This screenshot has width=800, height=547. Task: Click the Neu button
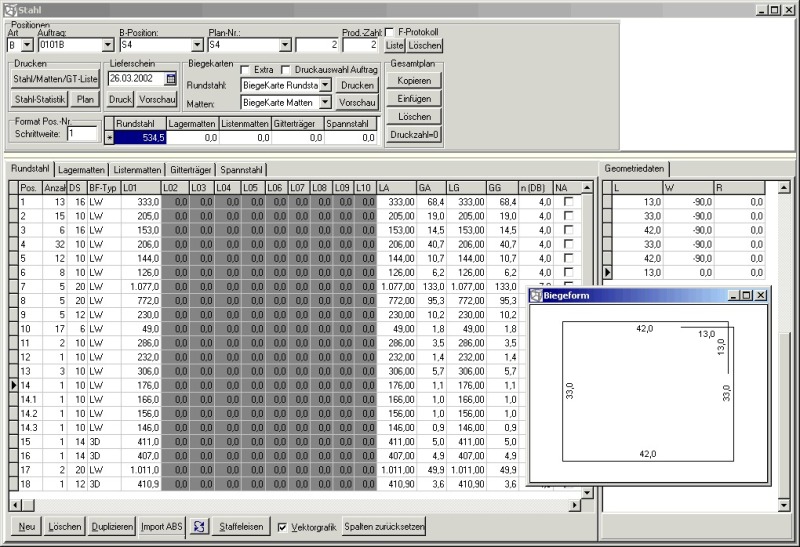[27, 527]
